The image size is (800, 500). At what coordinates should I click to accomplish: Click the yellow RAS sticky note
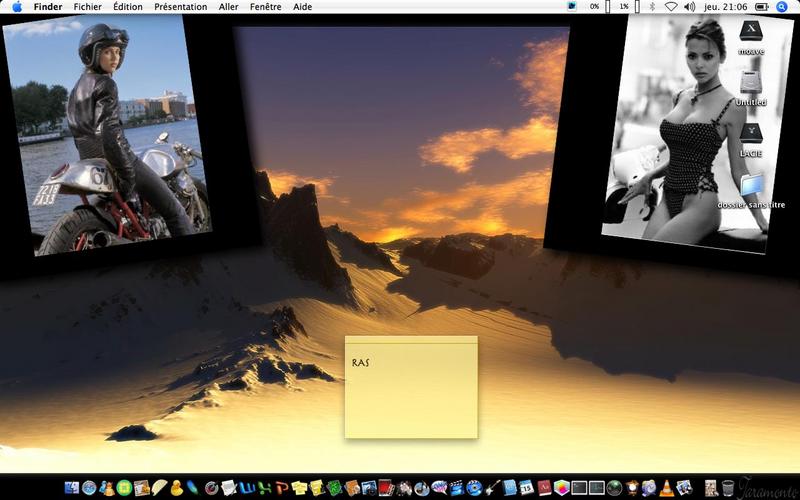(411, 387)
